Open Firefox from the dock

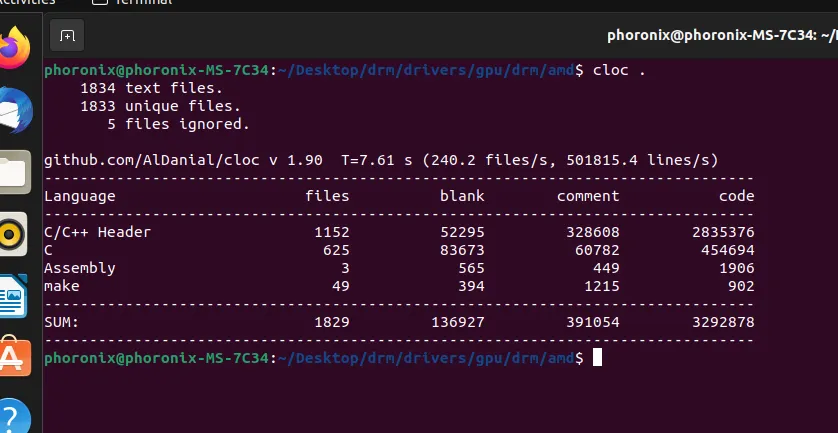point(15,47)
